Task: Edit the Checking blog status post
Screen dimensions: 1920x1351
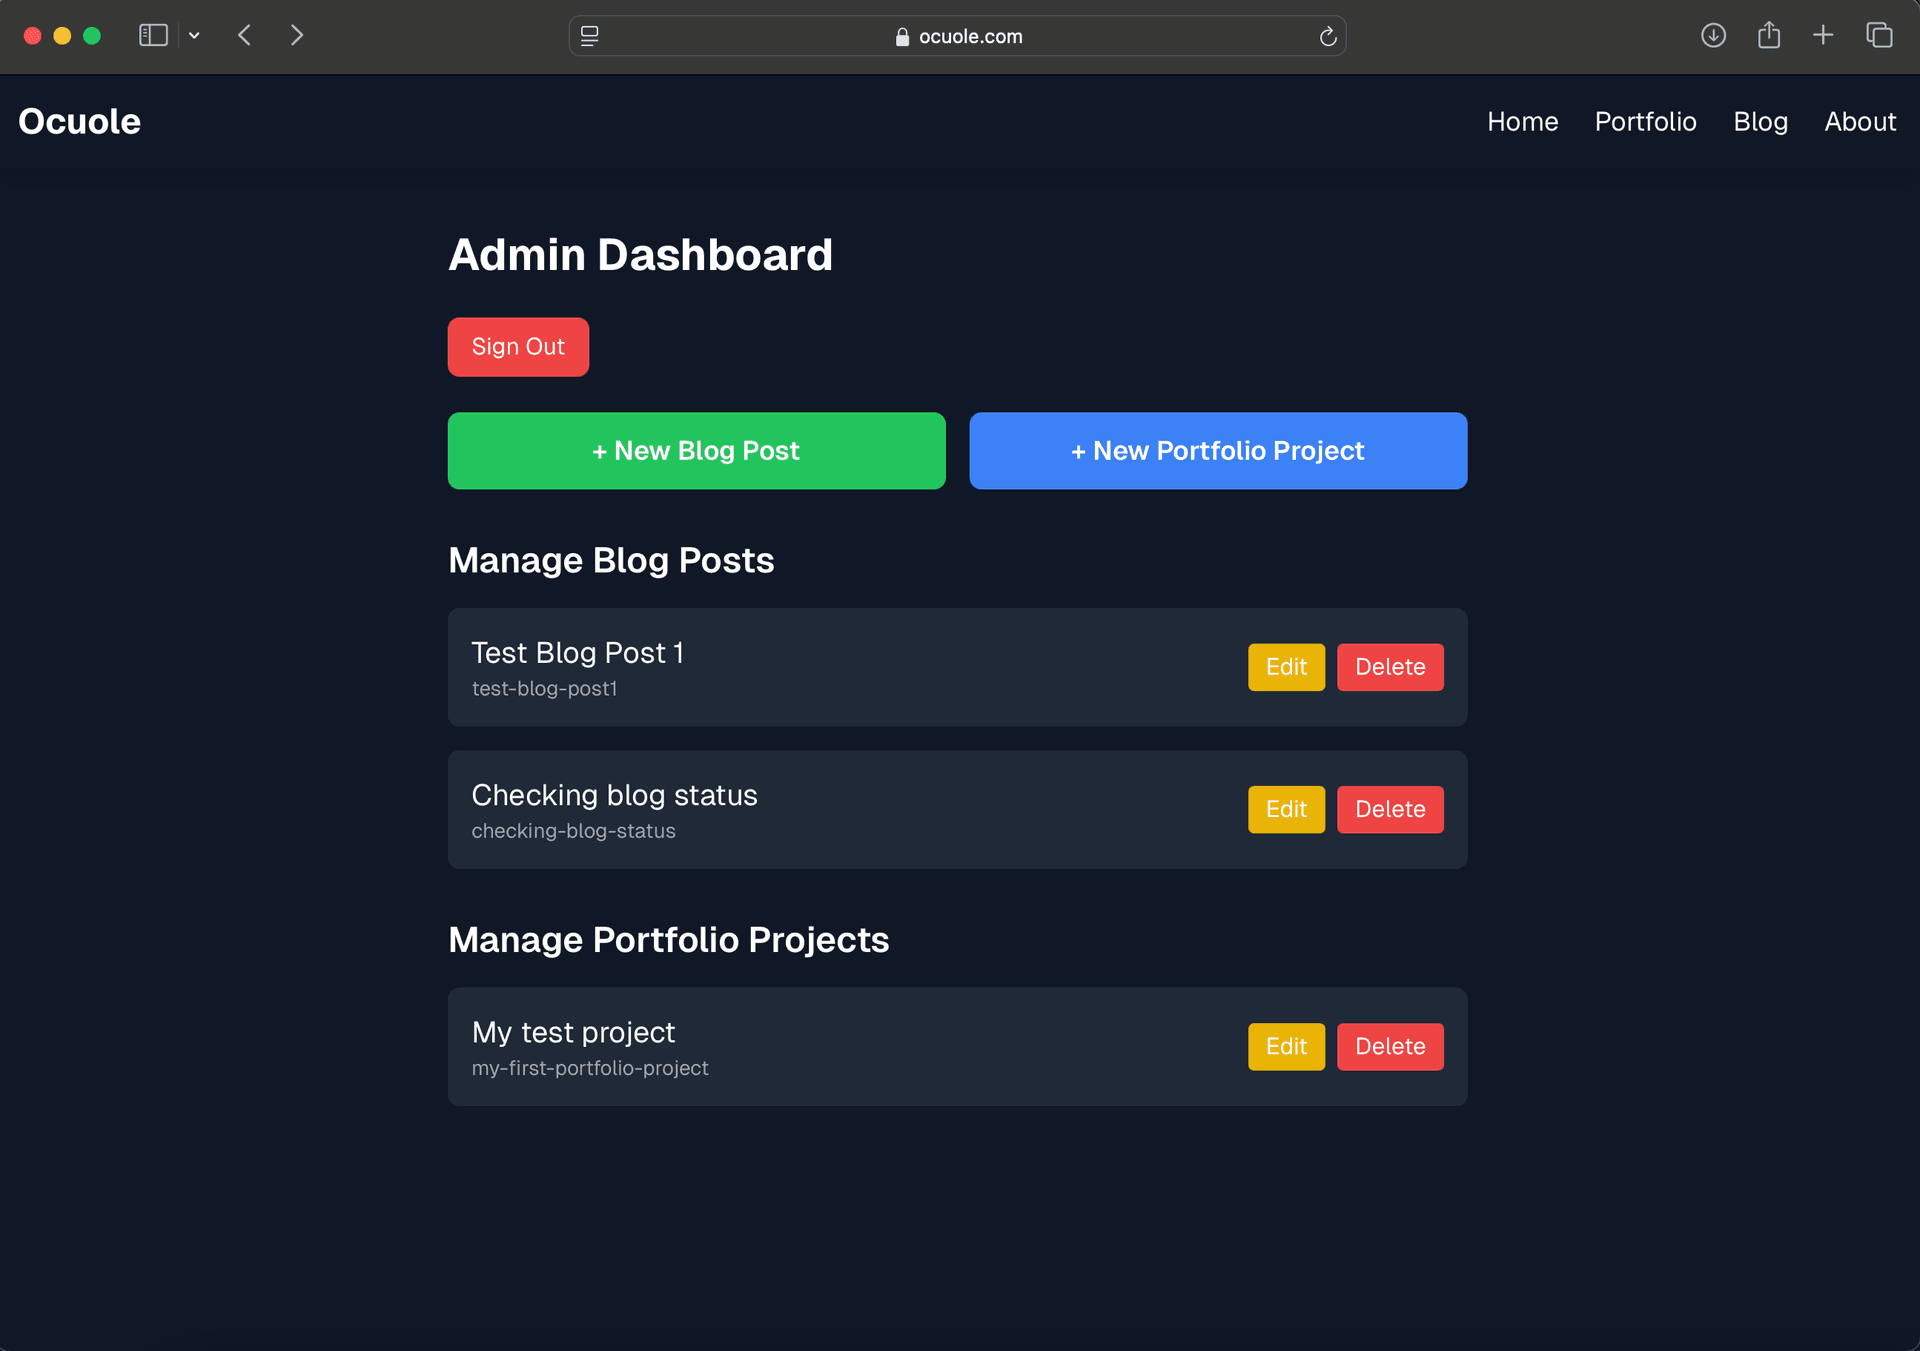Action: click(x=1286, y=809)
